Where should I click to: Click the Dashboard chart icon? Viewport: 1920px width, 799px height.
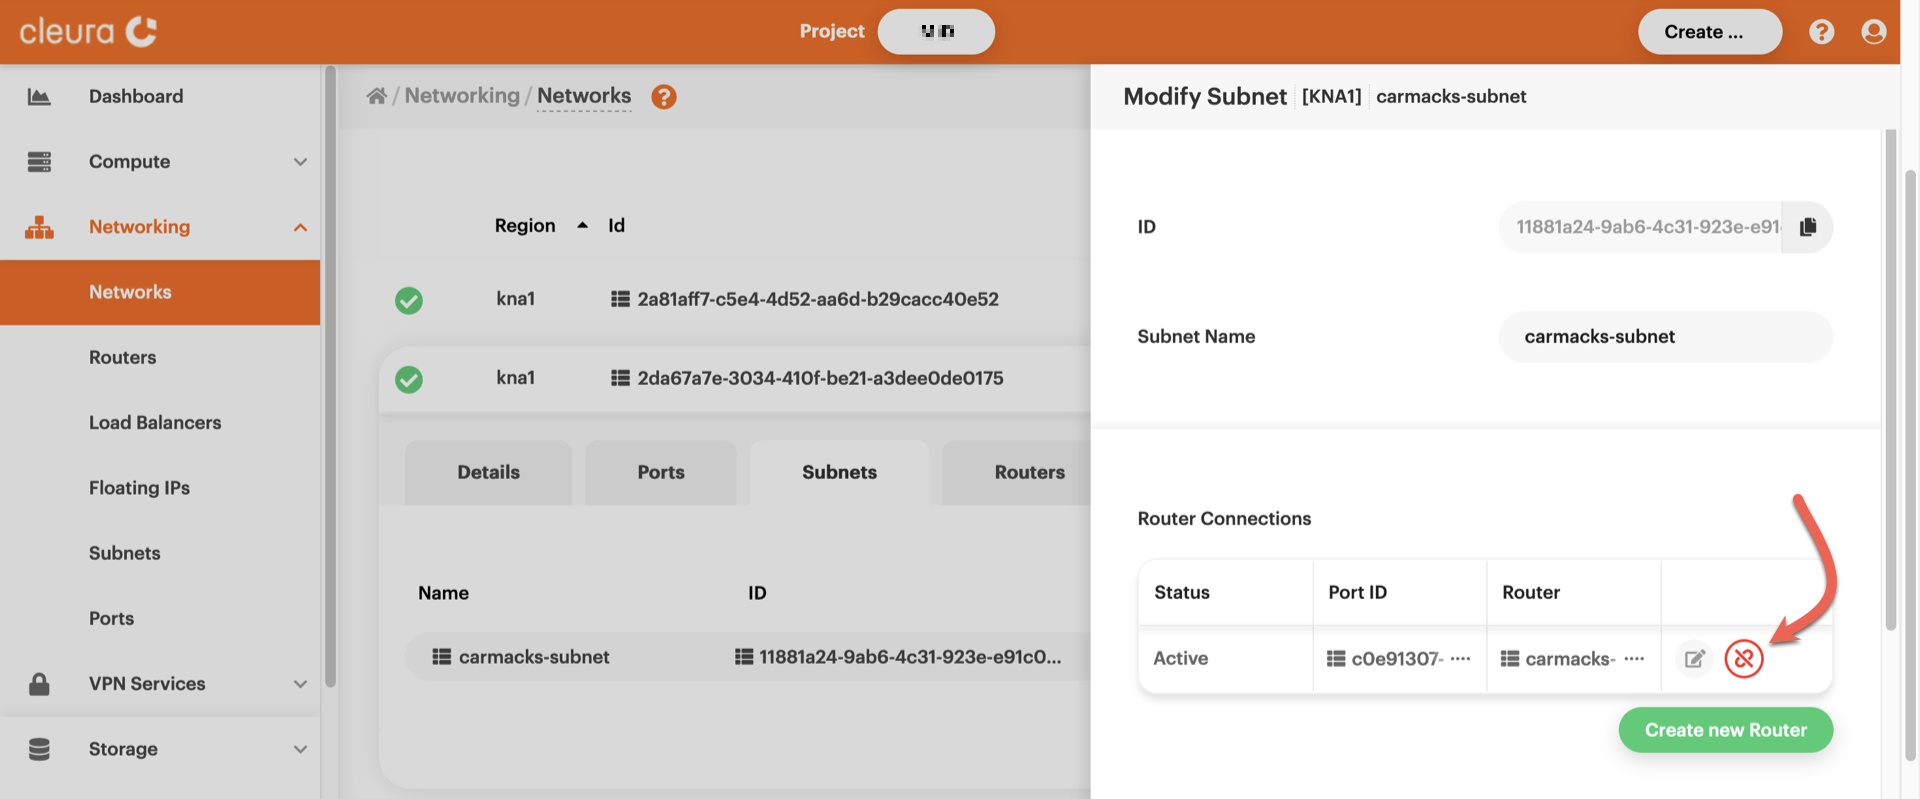point(39,97)
